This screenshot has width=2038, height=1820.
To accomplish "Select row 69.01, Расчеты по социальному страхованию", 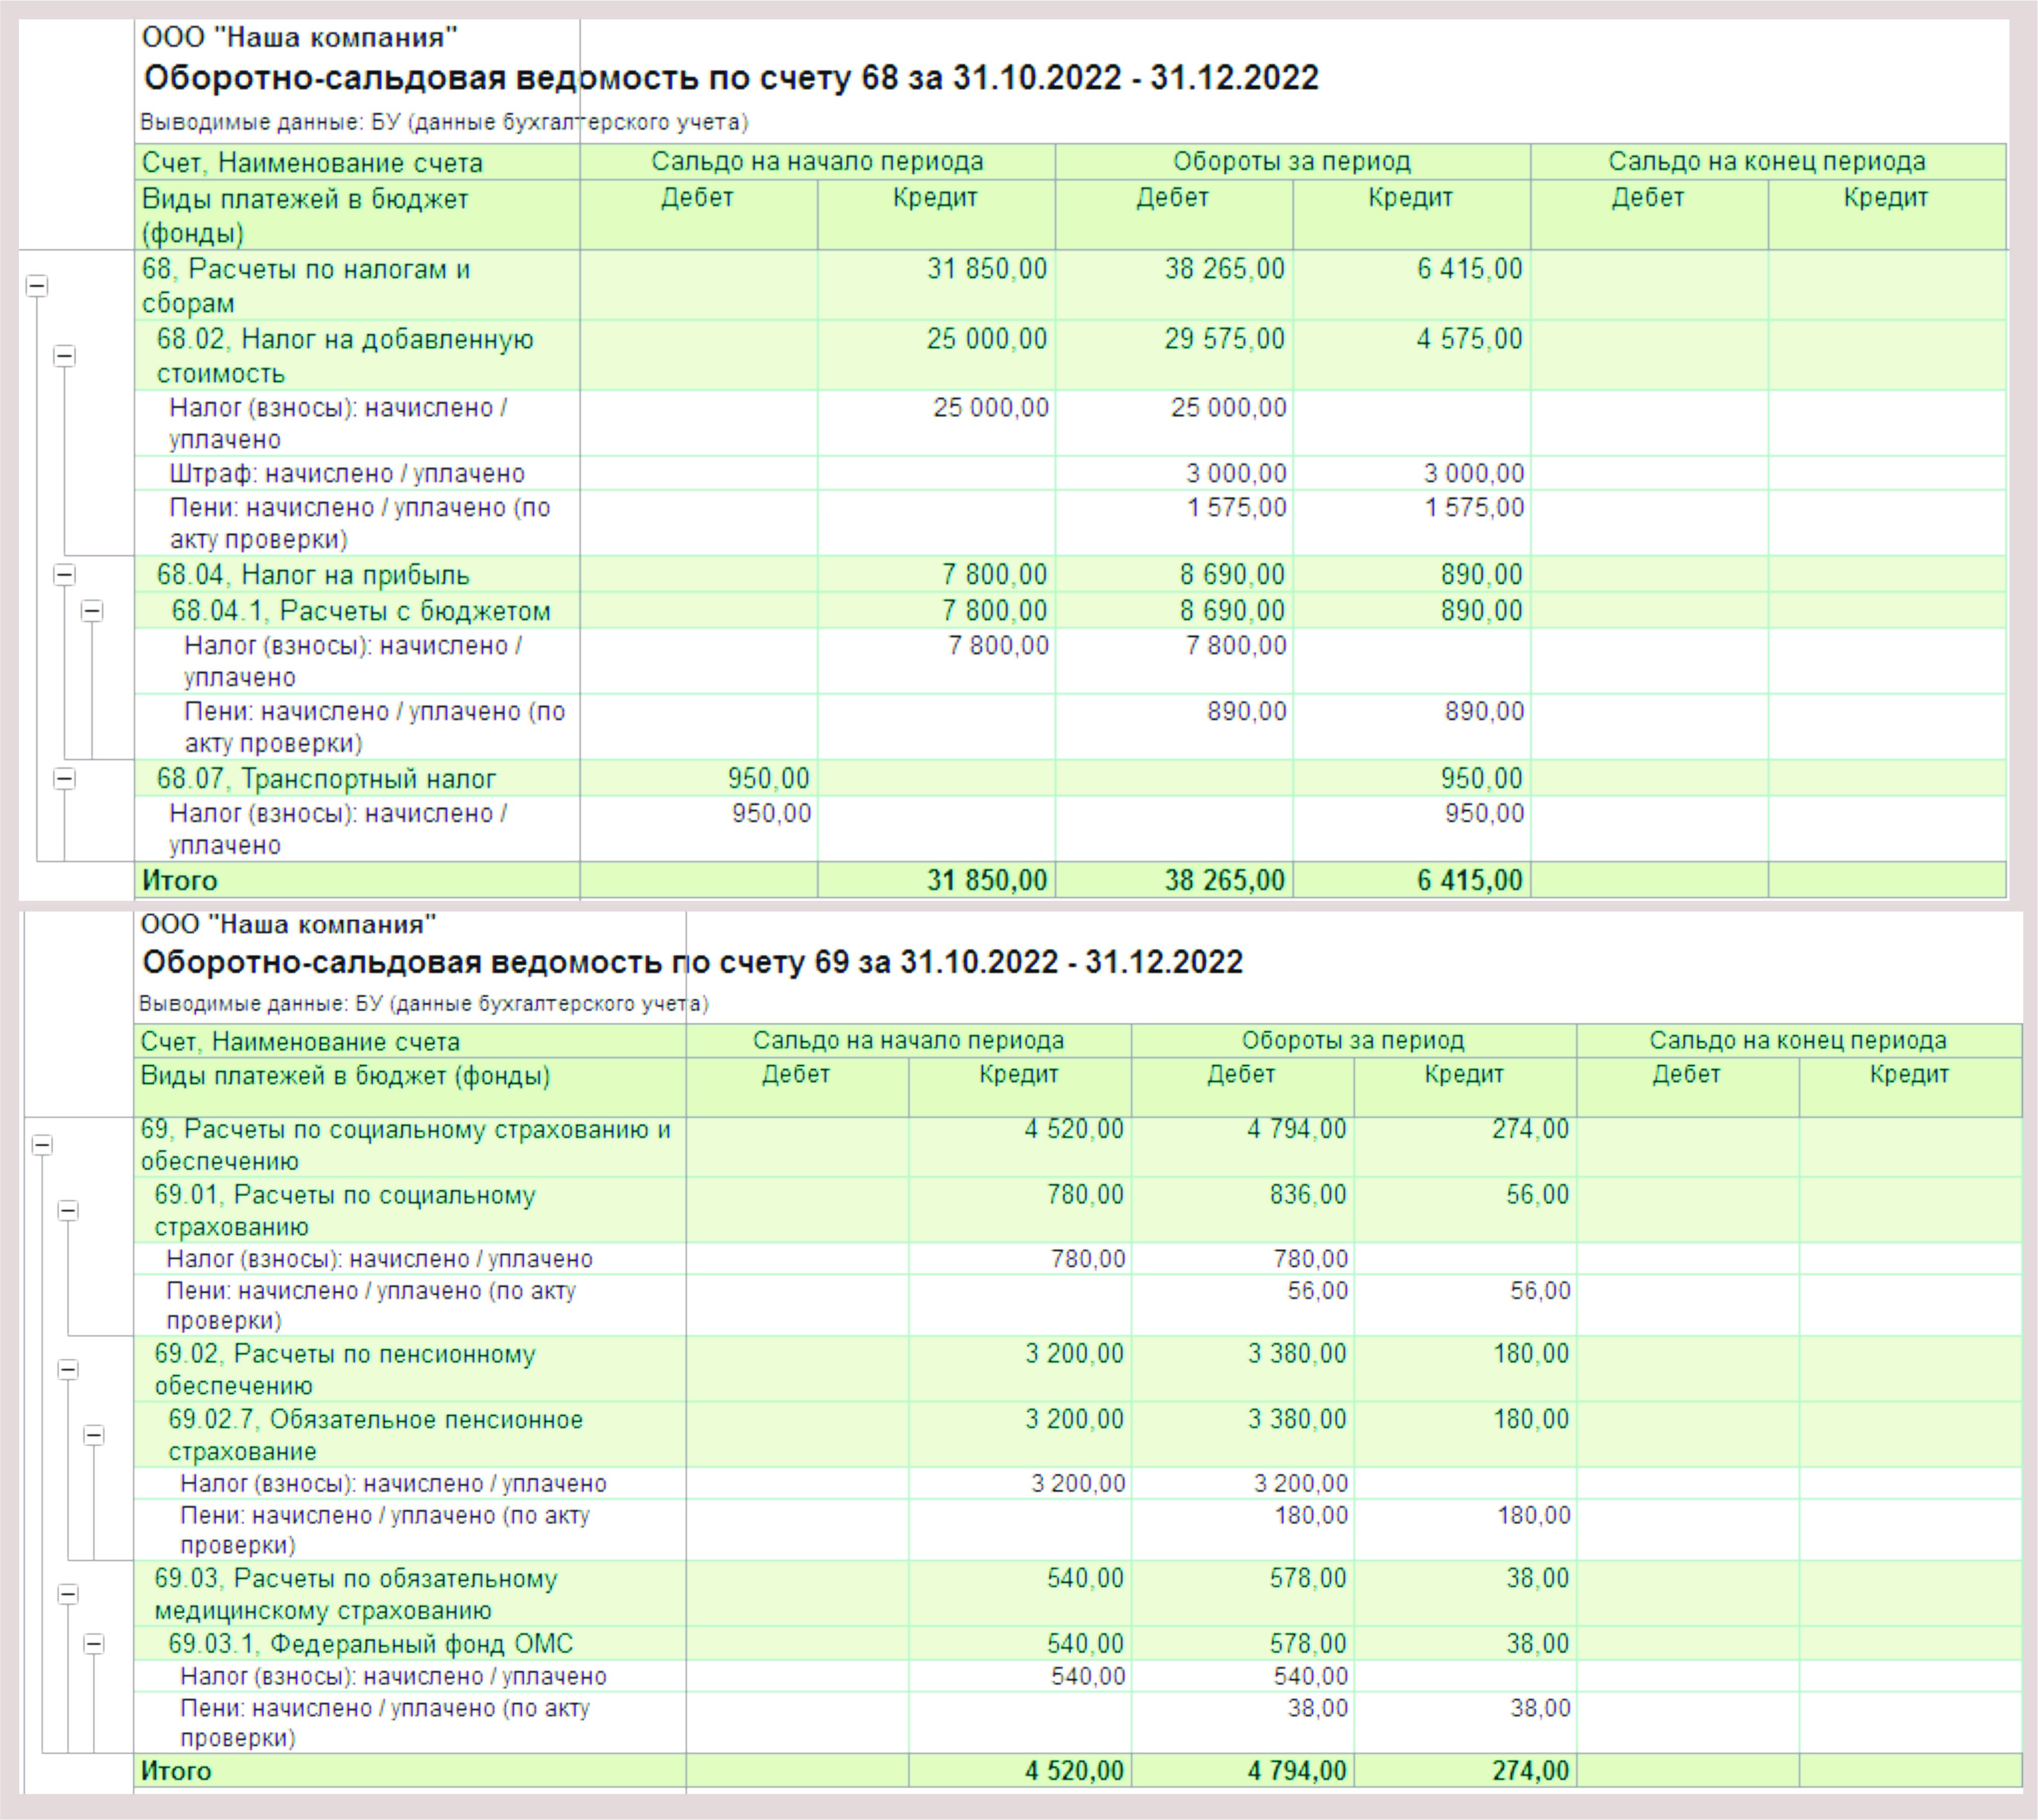I will click(1078, 1210).
